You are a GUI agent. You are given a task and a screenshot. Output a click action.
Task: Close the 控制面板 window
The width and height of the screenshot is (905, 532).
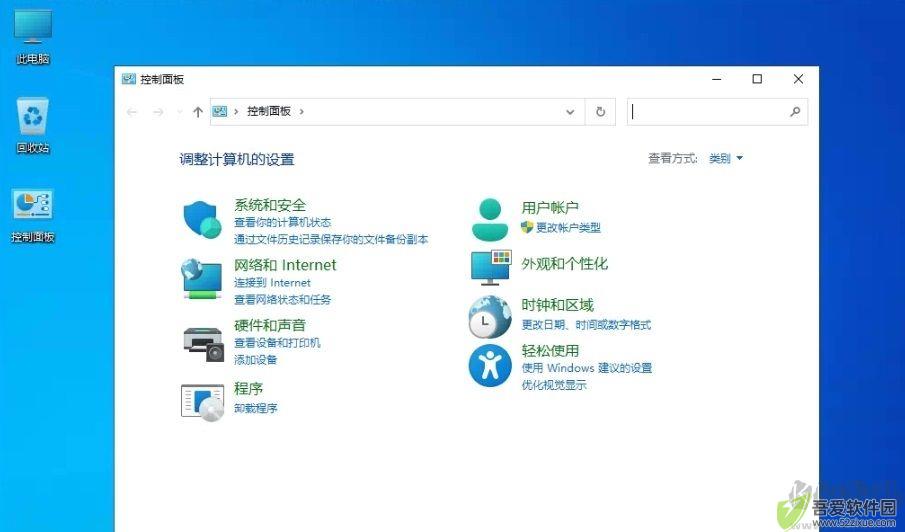click(x=798, y=79)
